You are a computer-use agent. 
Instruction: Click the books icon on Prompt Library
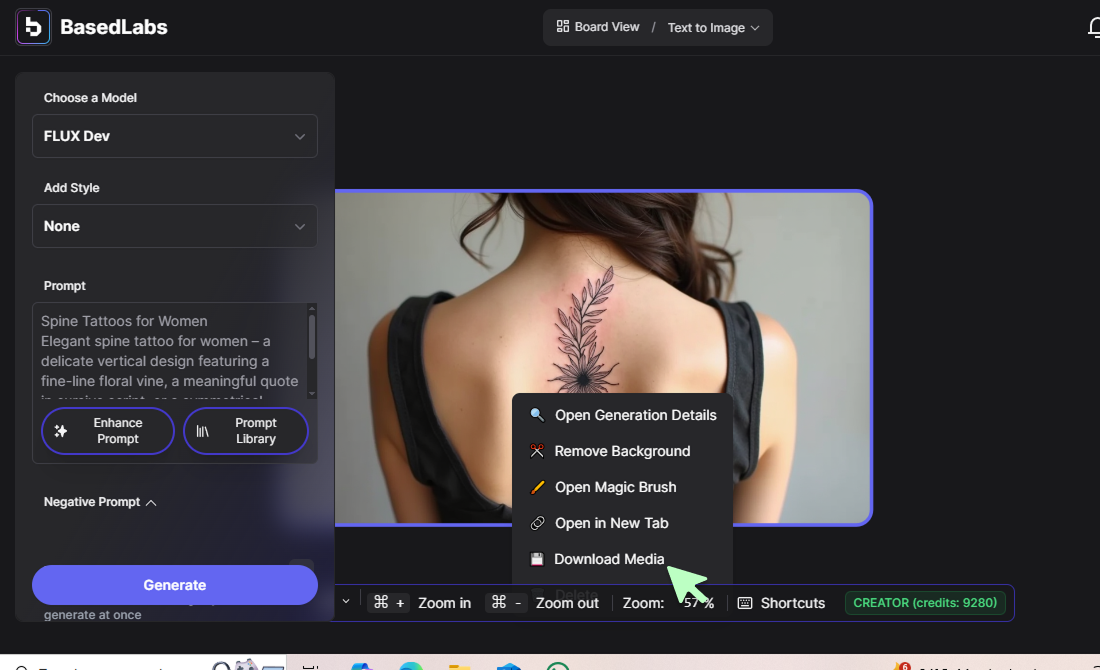coord(203,431)
